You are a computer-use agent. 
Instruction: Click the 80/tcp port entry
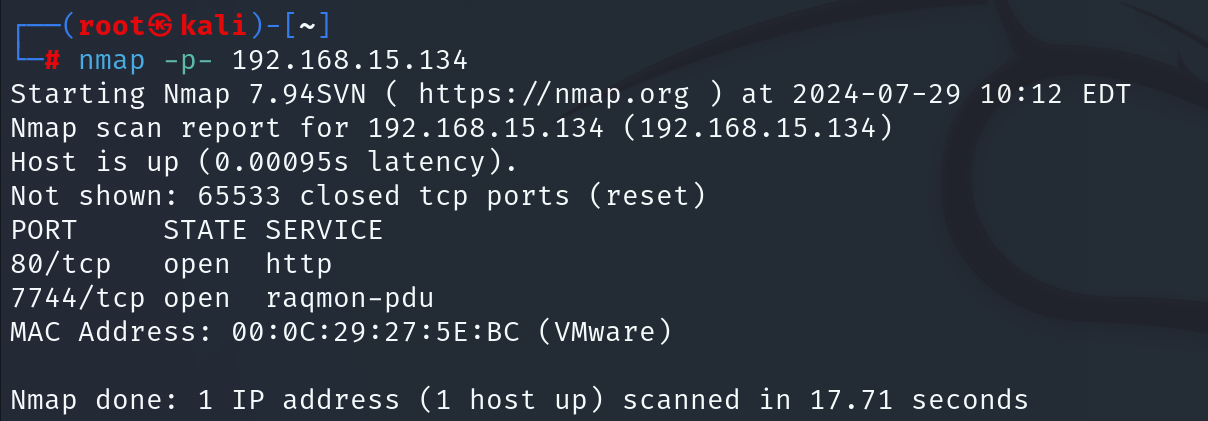pyautogui.click(x=62, y=265)
